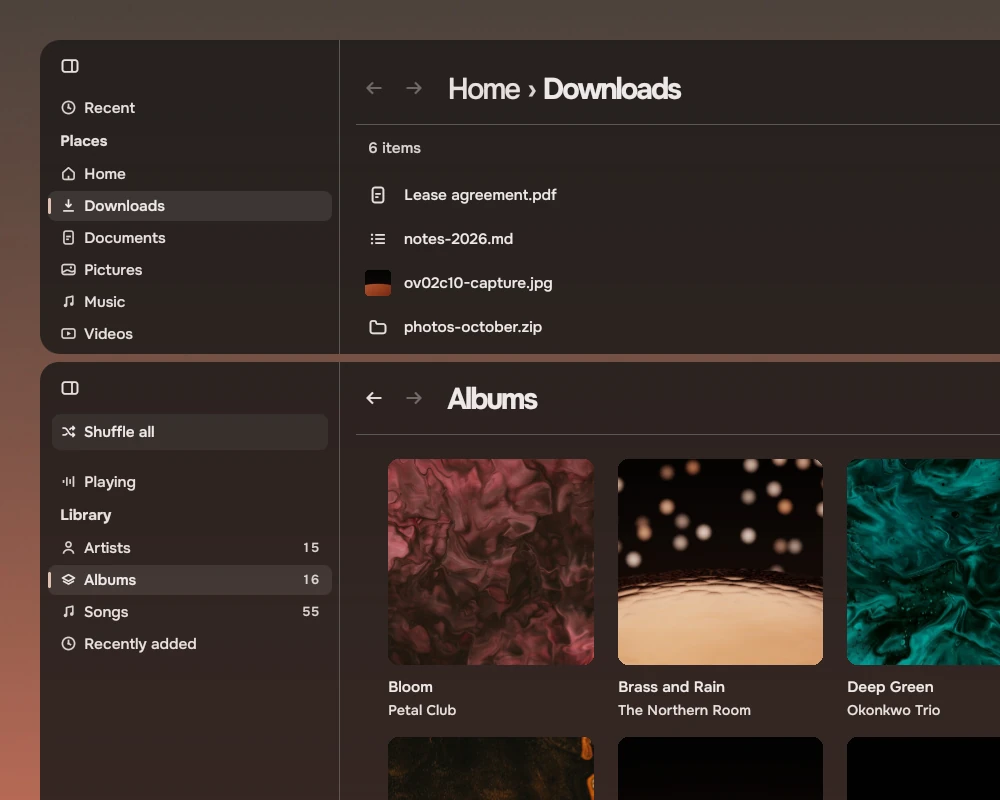This screenshot has height=800, width=1000.
Task: Click the PDF document icon
Action: pos(378,195)
